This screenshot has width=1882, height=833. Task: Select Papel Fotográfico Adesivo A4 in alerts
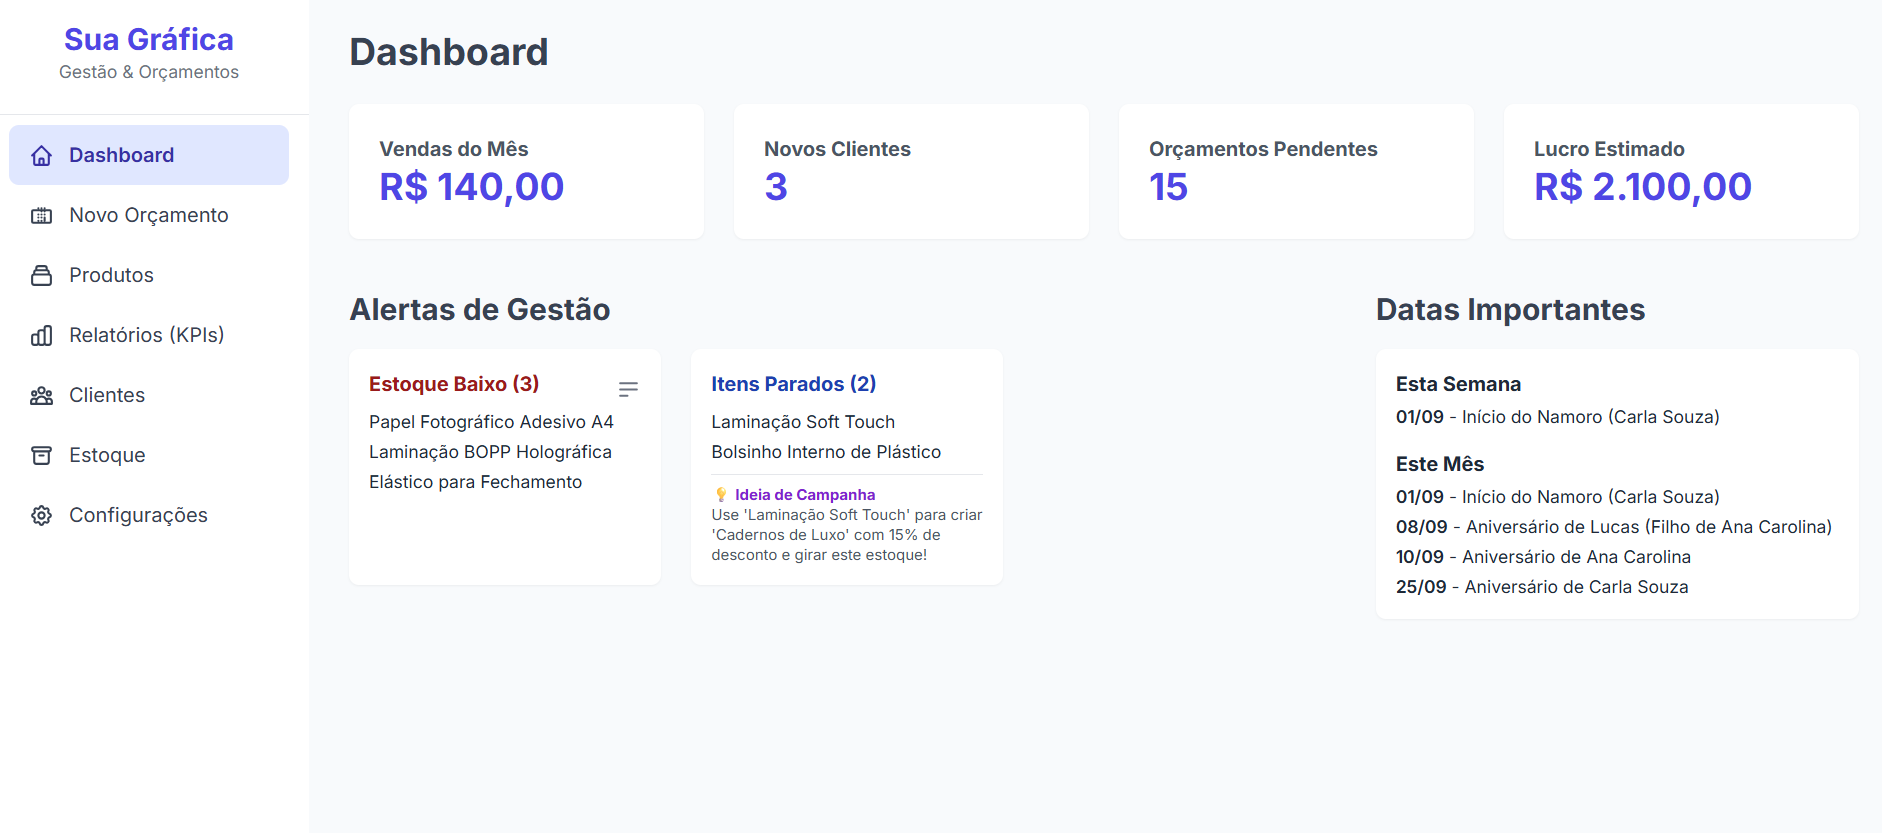490,421
